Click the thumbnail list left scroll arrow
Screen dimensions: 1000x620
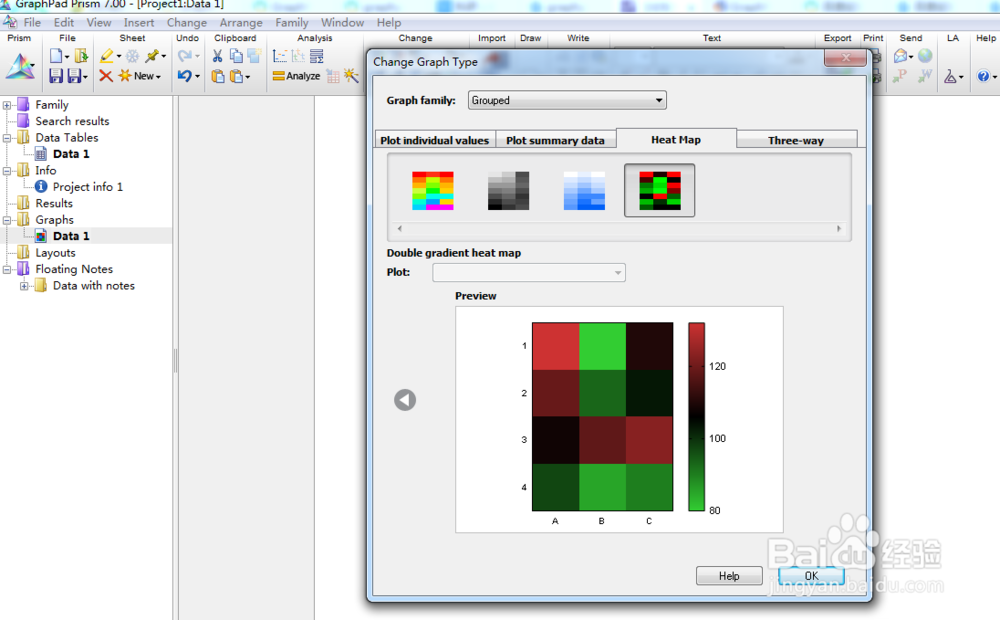pyautogui.click(x=400, y=228)
